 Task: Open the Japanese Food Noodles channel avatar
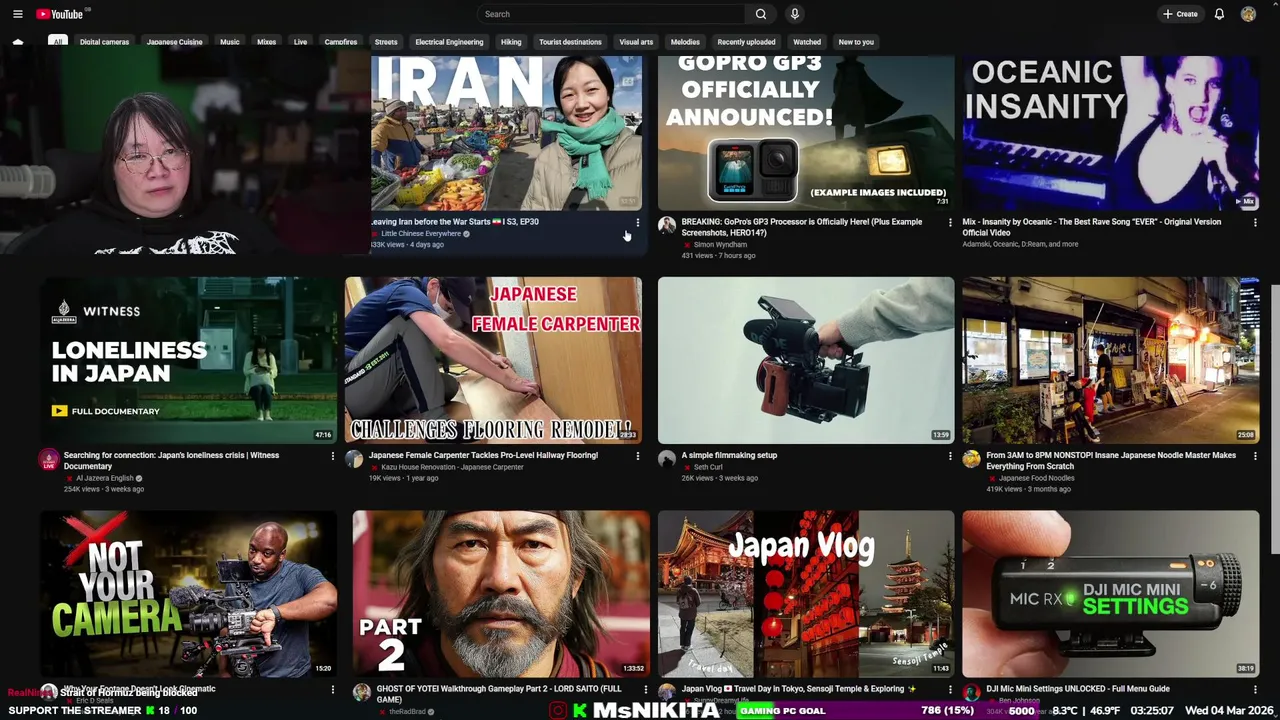coord(971,459)
